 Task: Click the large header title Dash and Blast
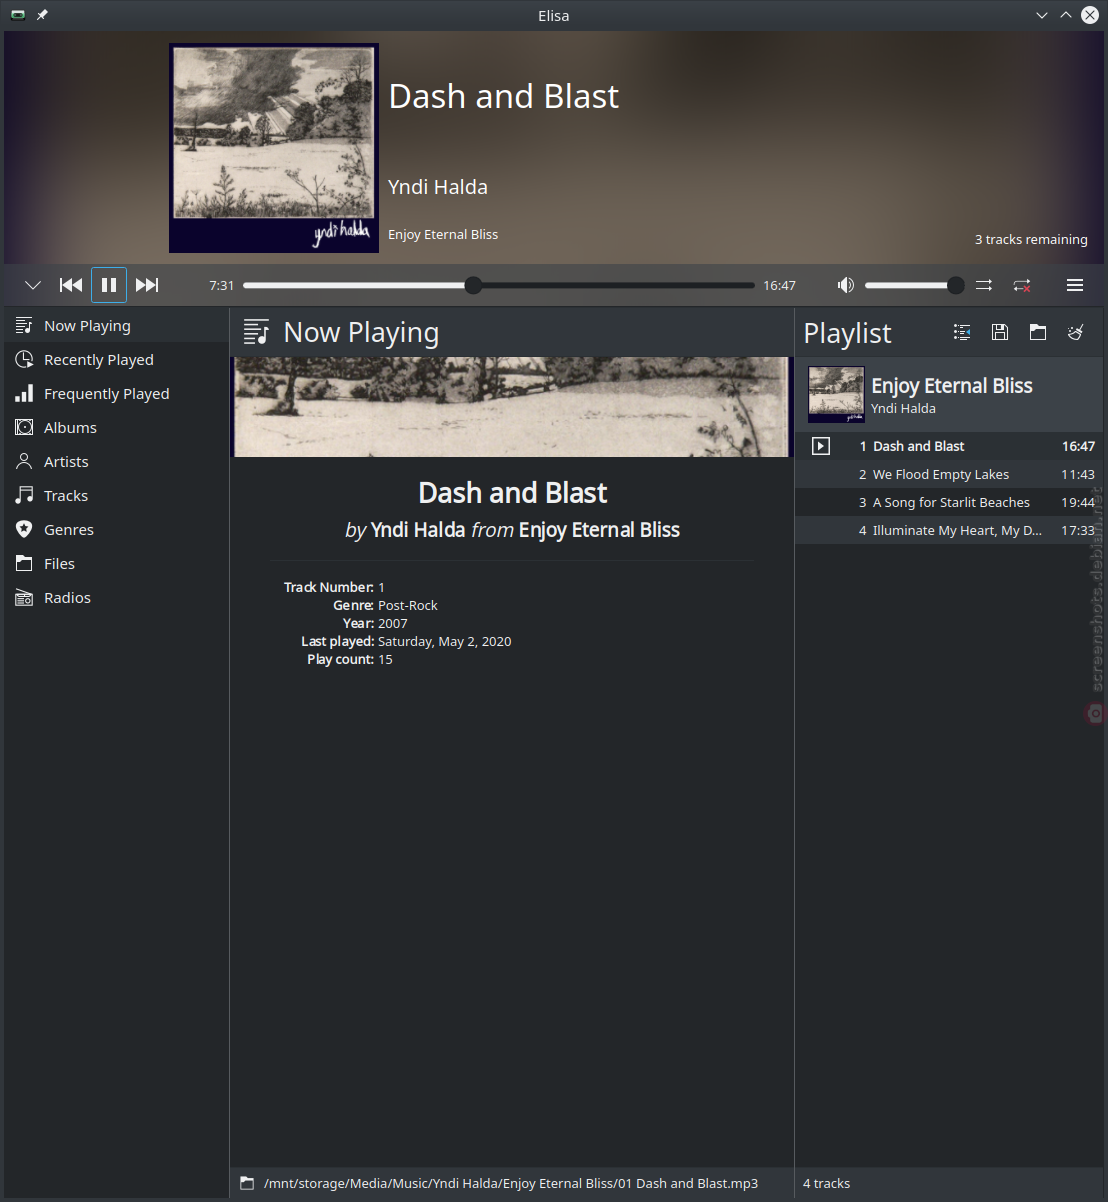pyautogui.click(x=504, y=96)
